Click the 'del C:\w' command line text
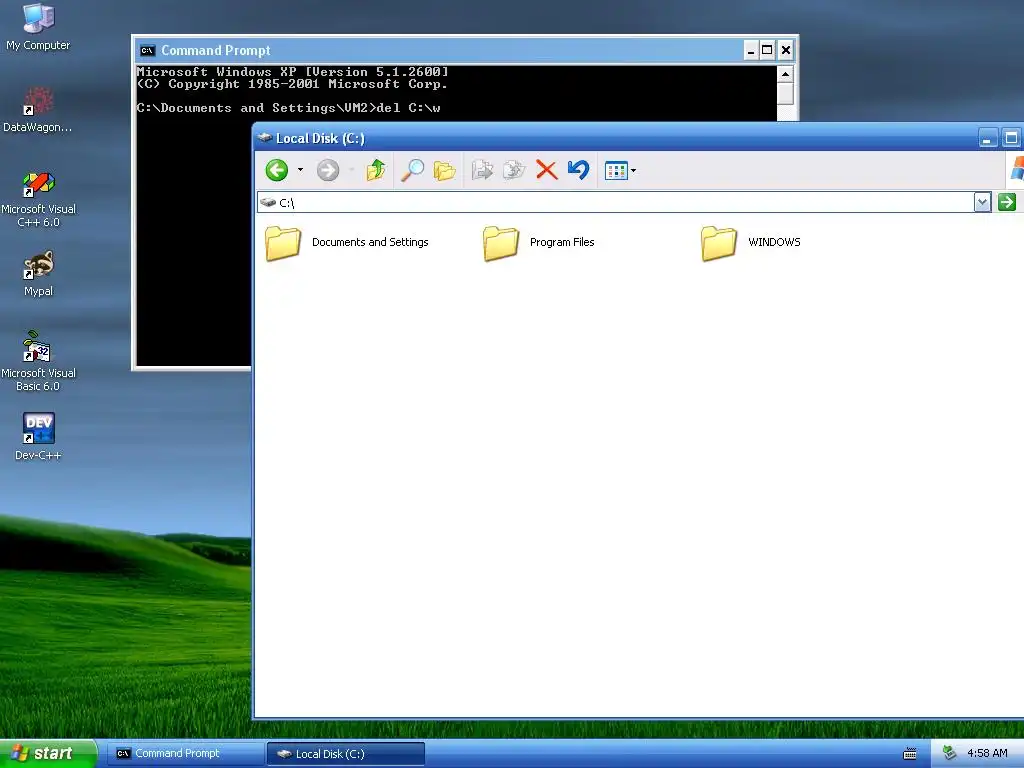 click(x=409, y=108)
